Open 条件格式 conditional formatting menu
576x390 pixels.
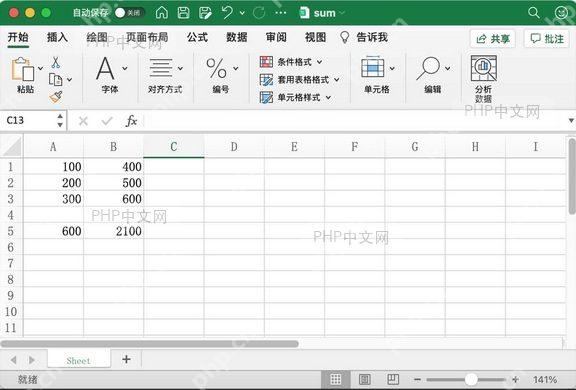pyautogui.click(x=291, y=62)
